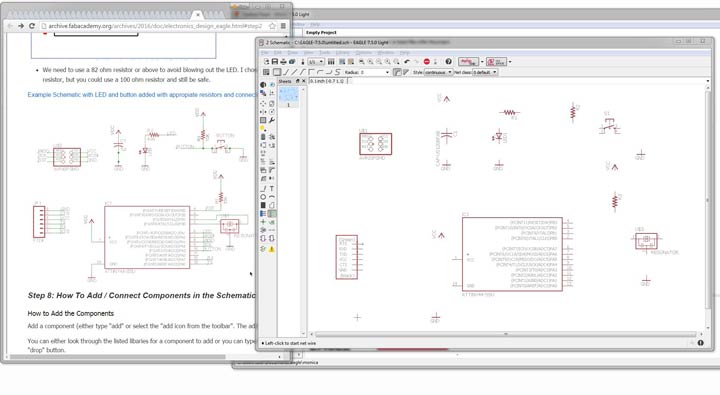Choose the third wire bend style
The width and height of the screenshot is (720, 395).
pyautogui.click(x=294, y=72)
